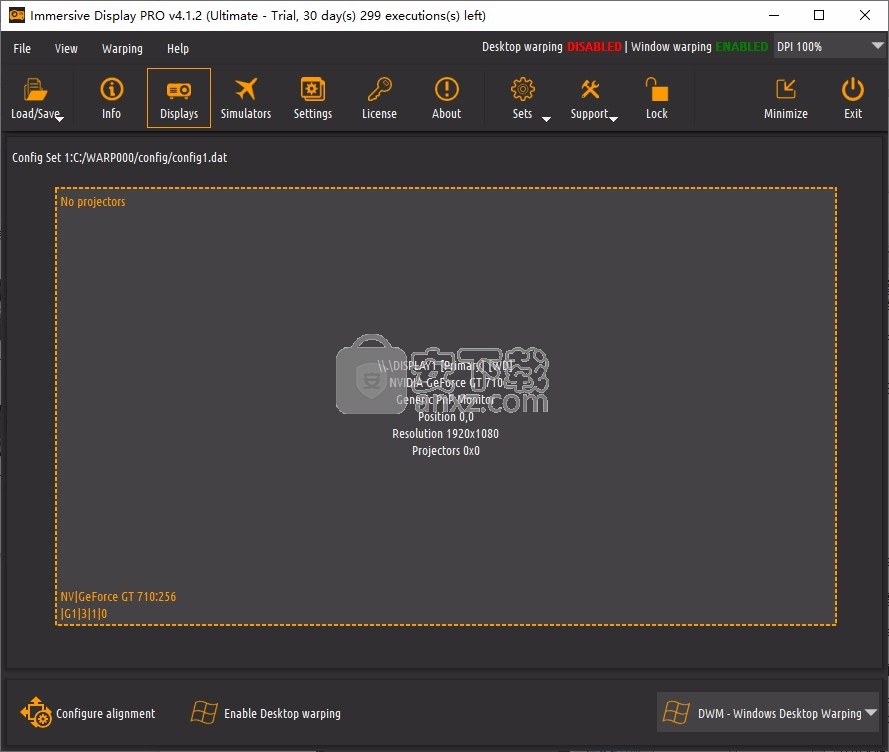
Task: Click the Configure alignment icon
Action: click(x=36, y=712)
